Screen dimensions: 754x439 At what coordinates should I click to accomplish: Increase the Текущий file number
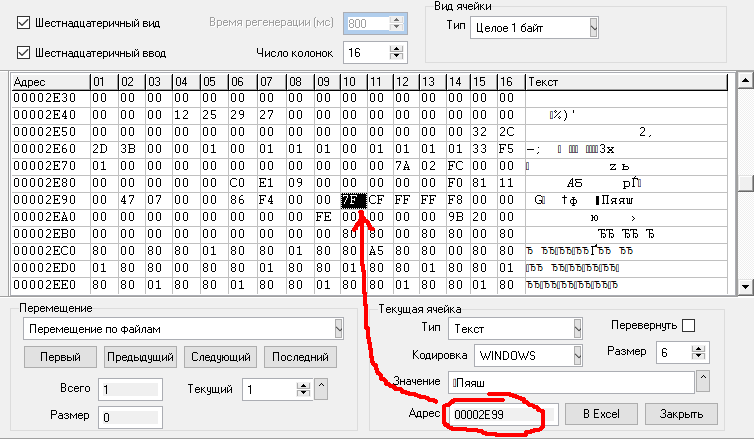[303, 385]
